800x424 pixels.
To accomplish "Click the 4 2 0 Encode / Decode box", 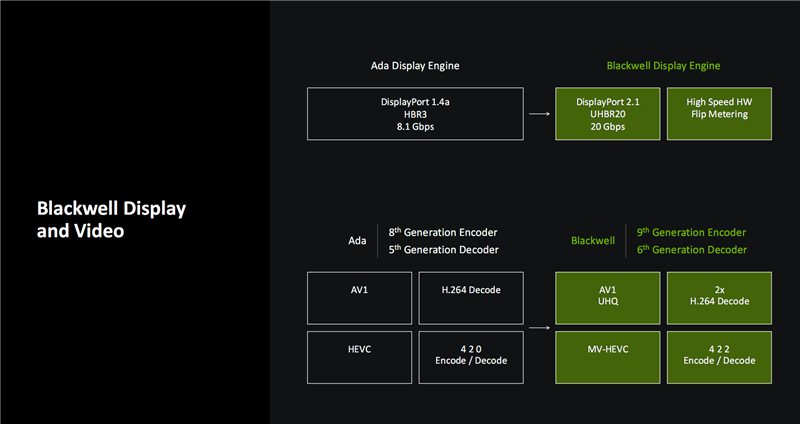I will [471, 357].
